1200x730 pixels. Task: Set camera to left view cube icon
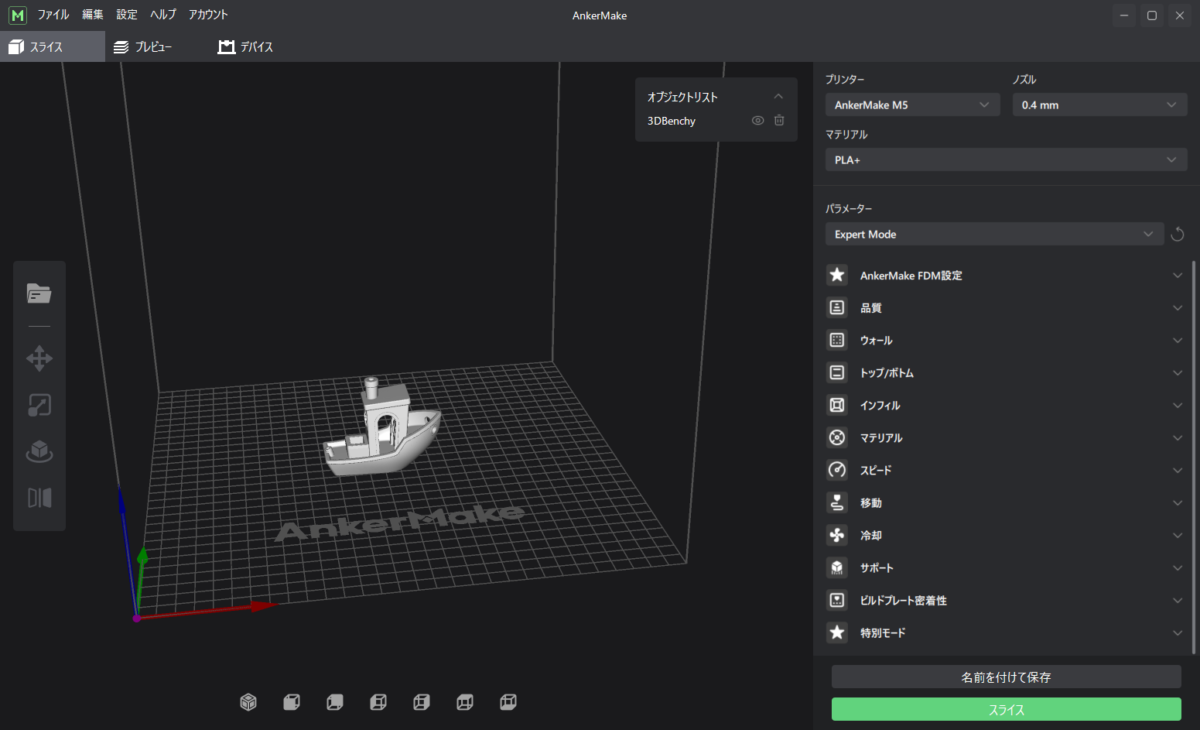coord(378,702)
